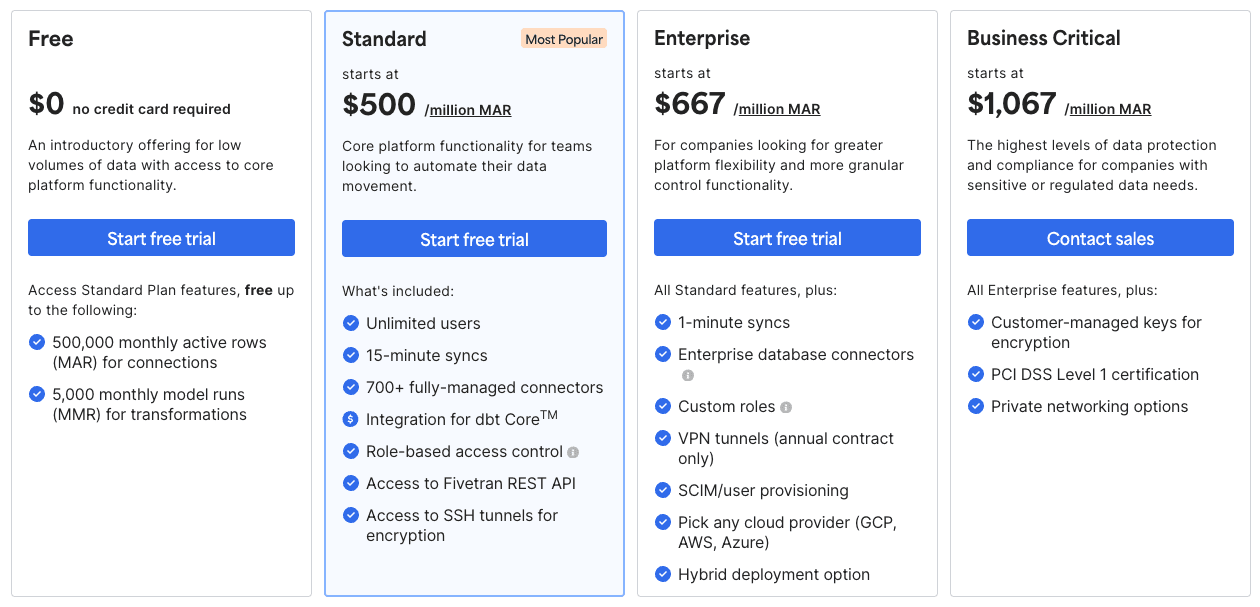Open the /million MAR link beside $1,067
Viewport: 1260px width, 607px height.
click(x=1108, y=109)
